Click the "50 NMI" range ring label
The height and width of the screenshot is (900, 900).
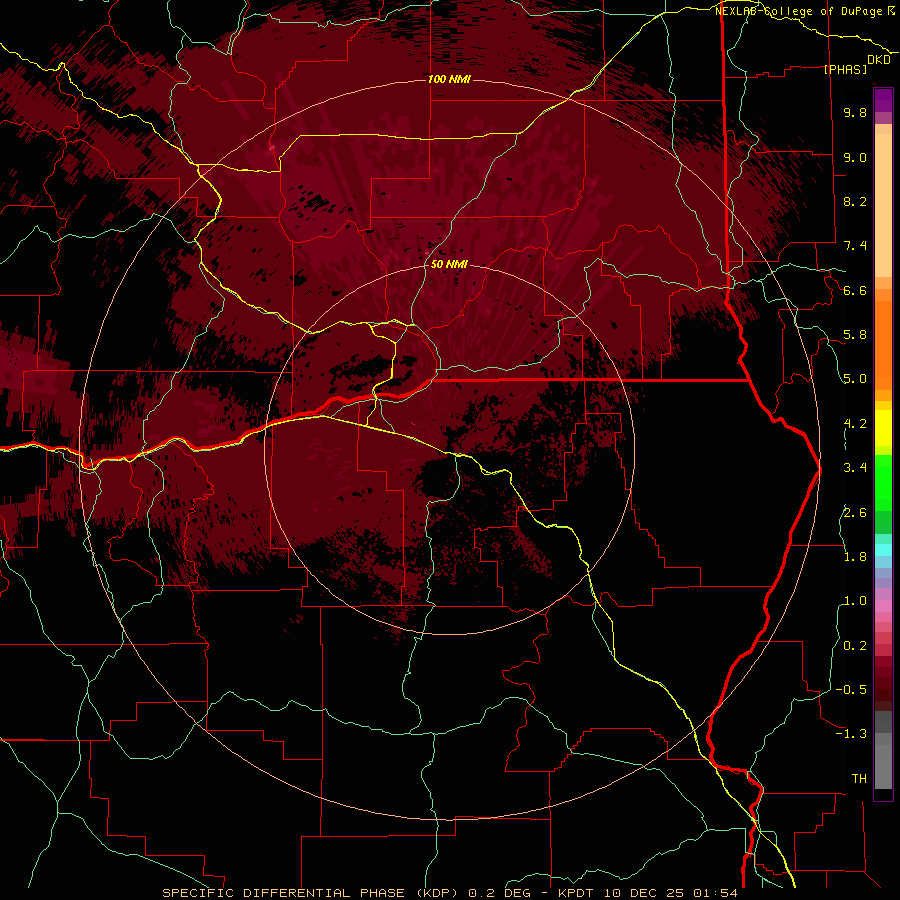(449, 264)
